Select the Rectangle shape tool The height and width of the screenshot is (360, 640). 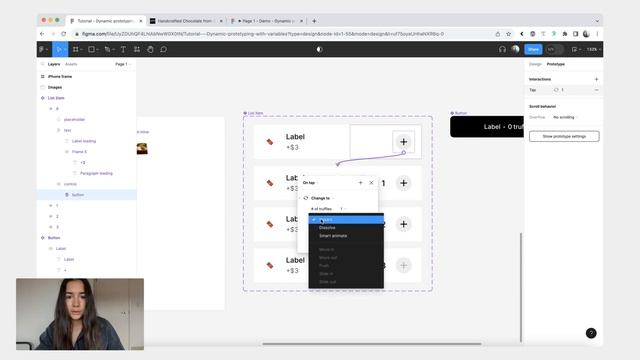92,49
